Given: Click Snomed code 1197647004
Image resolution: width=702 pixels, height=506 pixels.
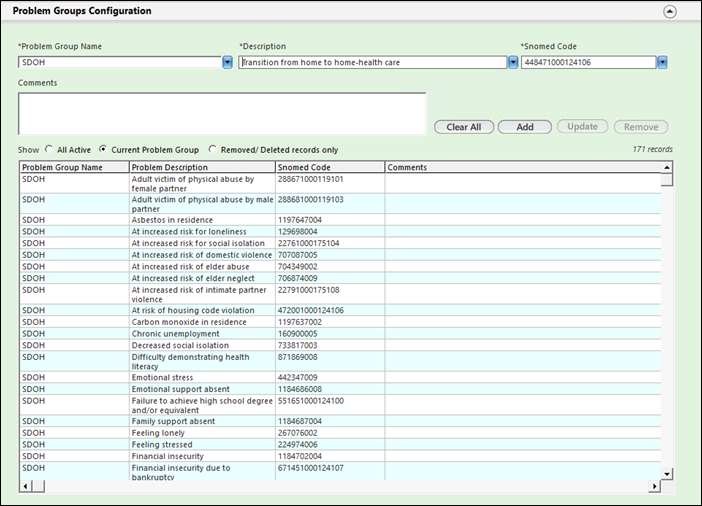Looking at the screenshot, I should coord(300,220).
